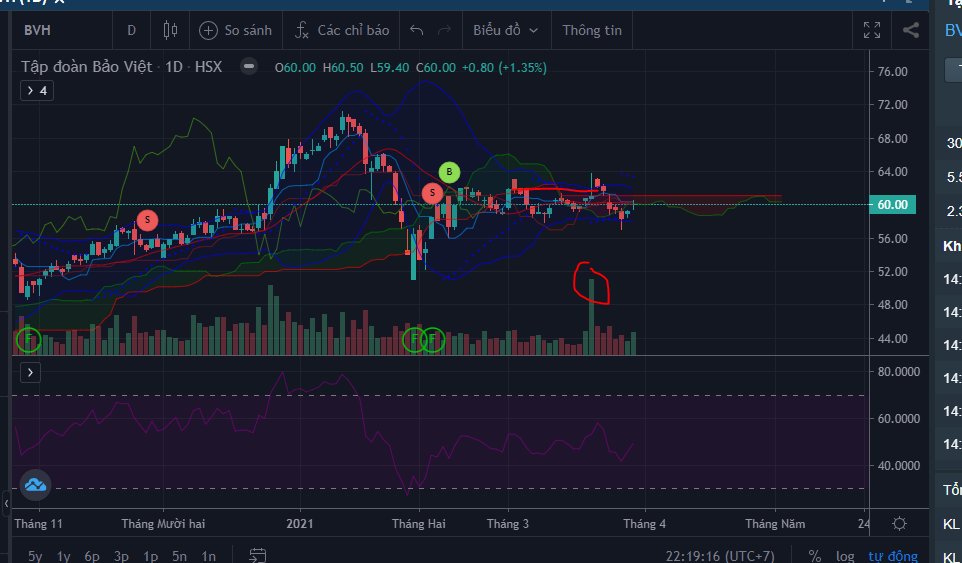Open the candlestick chart style selector
The width and height of the screenshot is (962, 563).
tap(169, 30)
